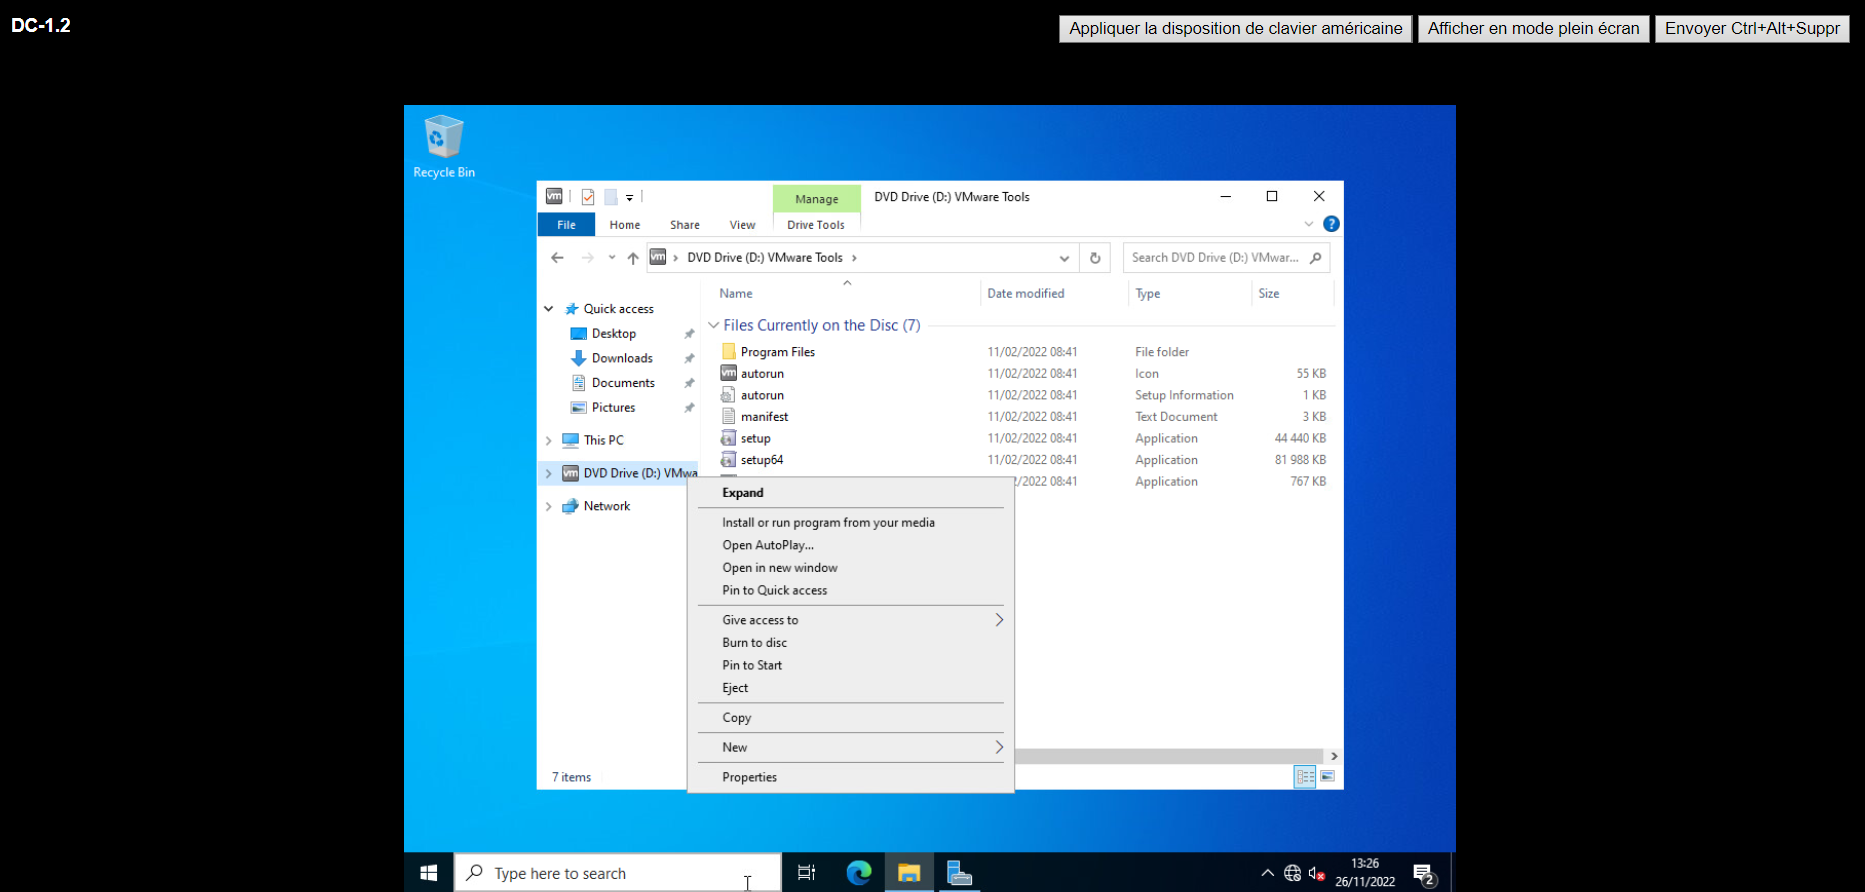Open the Windows Start button
This screenshot has width=1865, height=892.
(x=429, y=873)
